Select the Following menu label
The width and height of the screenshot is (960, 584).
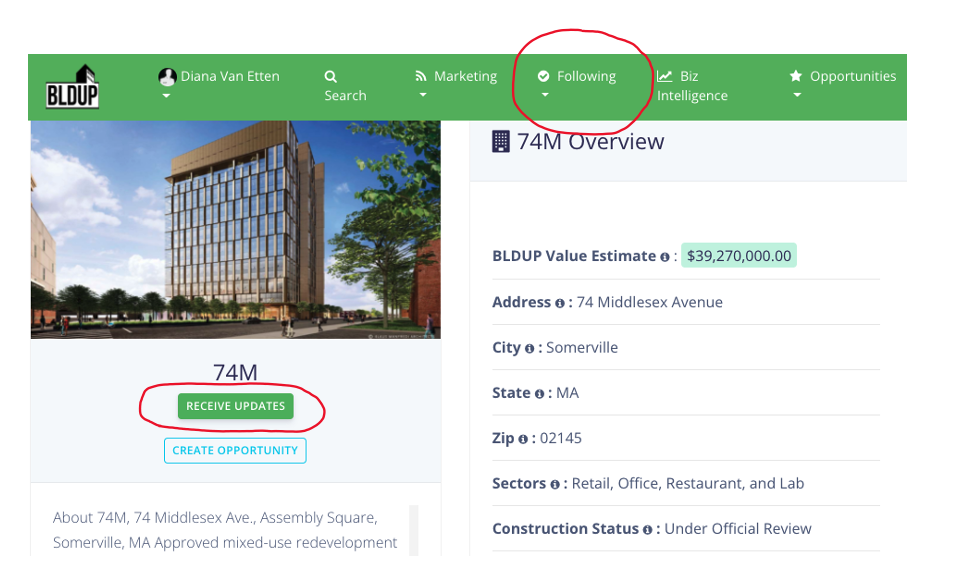point(586,77)
